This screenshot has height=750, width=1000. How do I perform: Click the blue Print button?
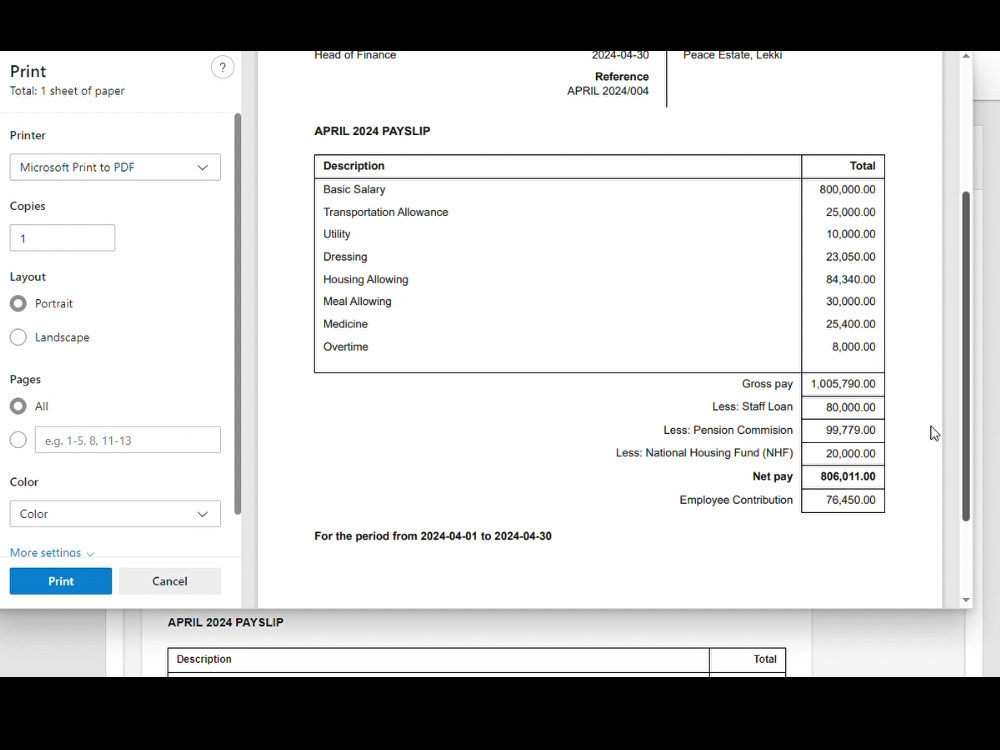tap(61, 581)
